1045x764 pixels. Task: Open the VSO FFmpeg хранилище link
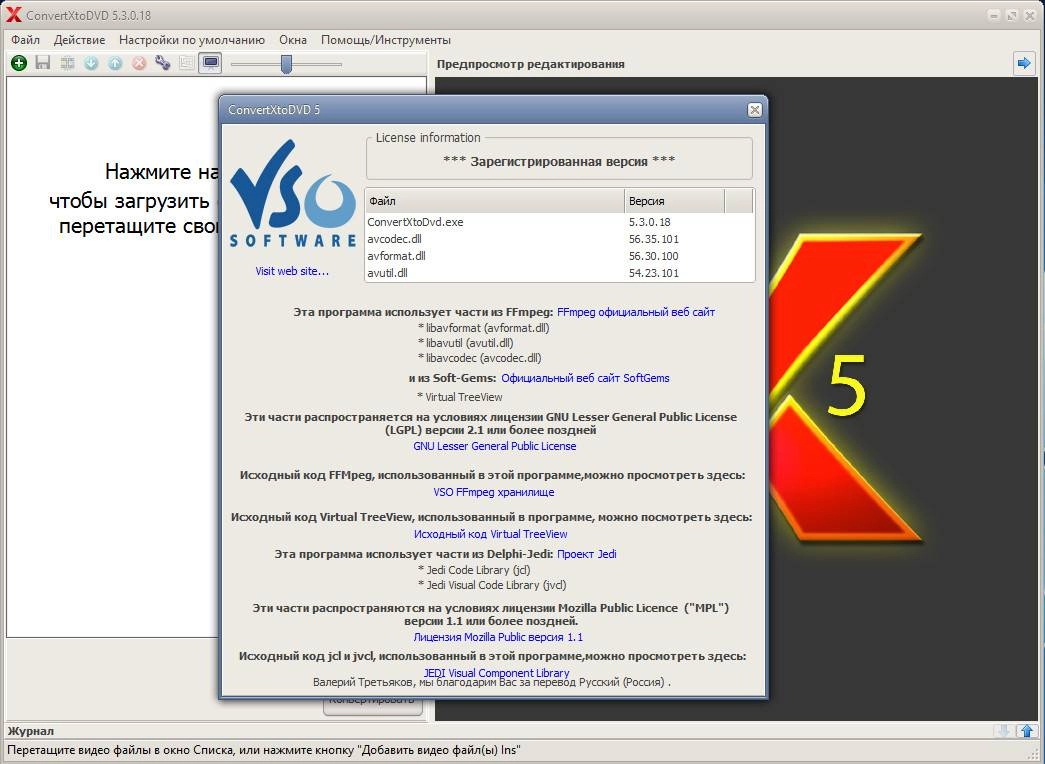point(494,492)
